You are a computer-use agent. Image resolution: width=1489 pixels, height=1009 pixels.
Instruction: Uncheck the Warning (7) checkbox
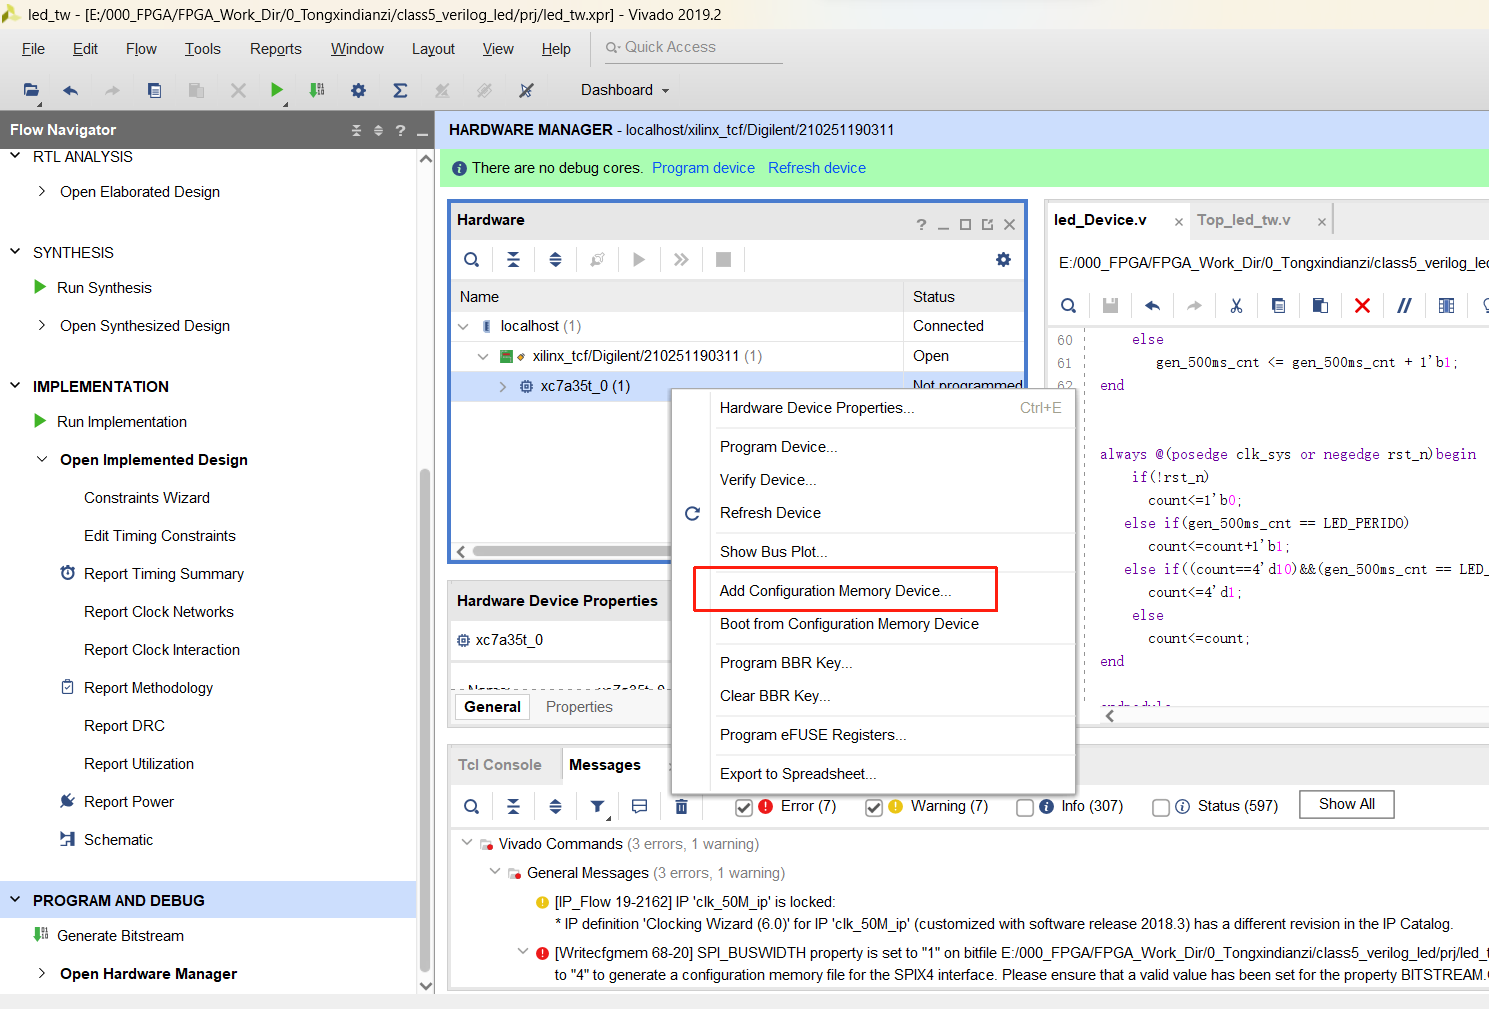tap(873, 807)
